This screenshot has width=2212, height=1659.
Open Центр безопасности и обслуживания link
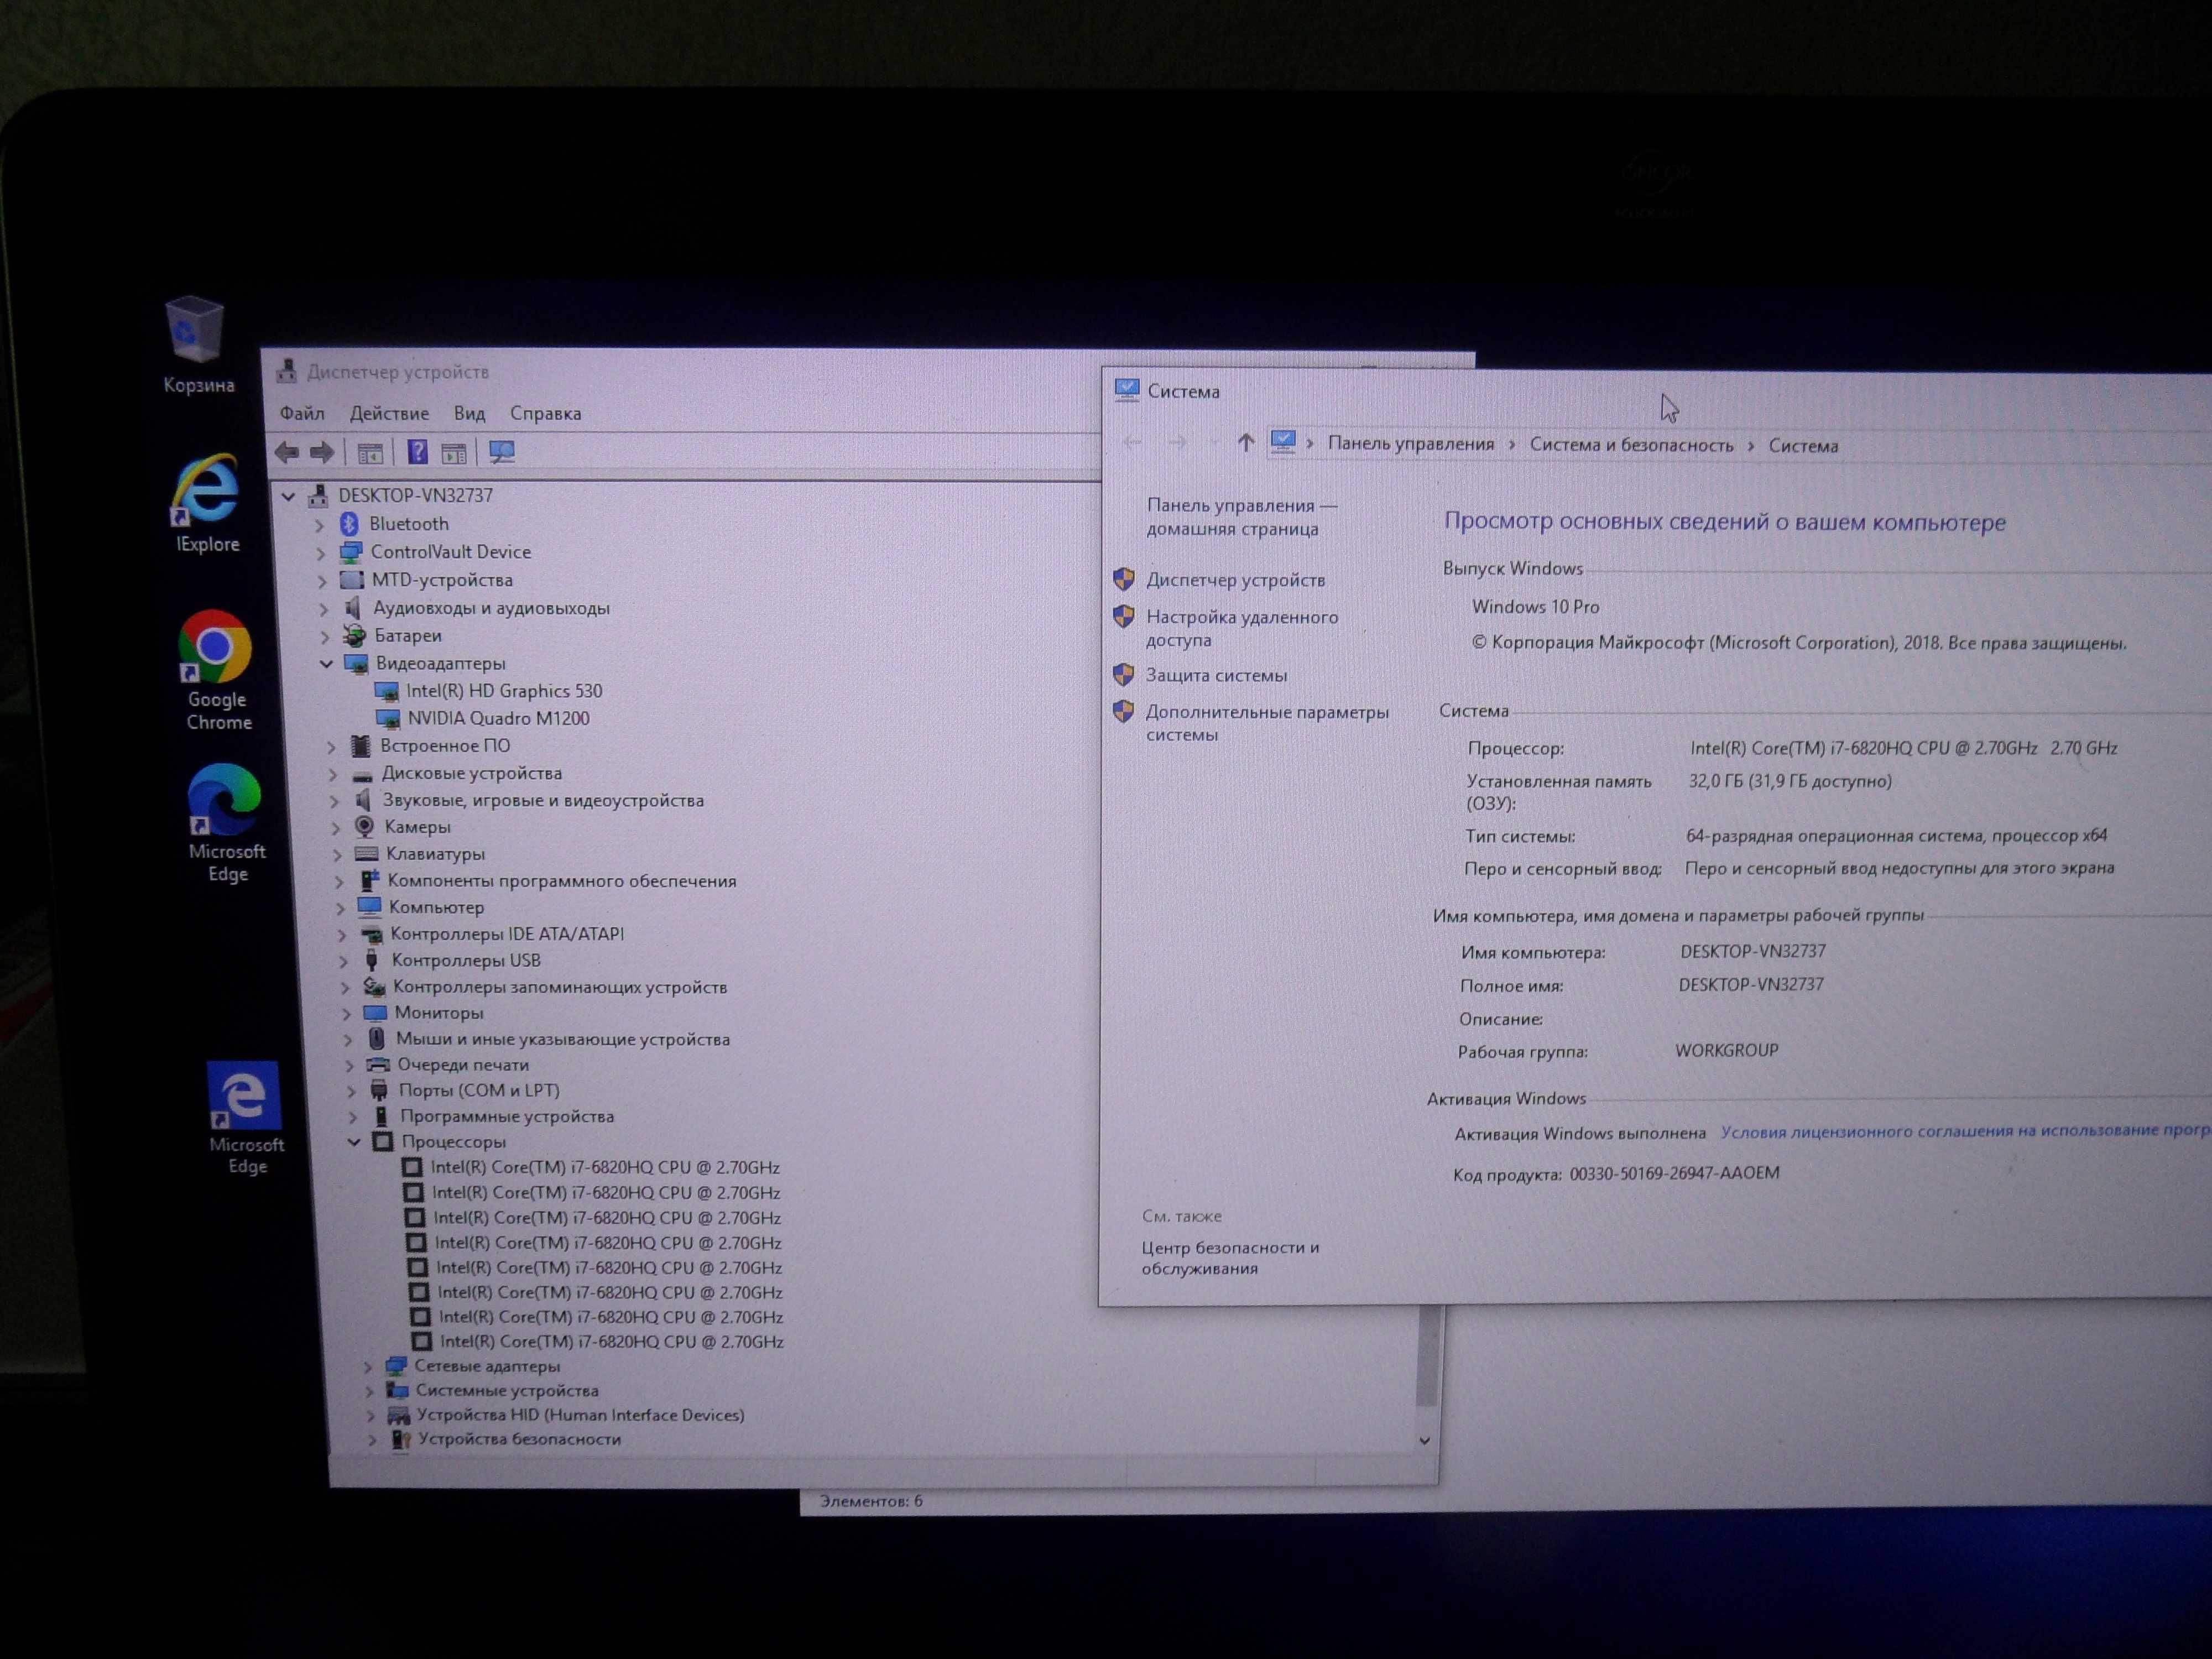[x=1230, y=1258]
